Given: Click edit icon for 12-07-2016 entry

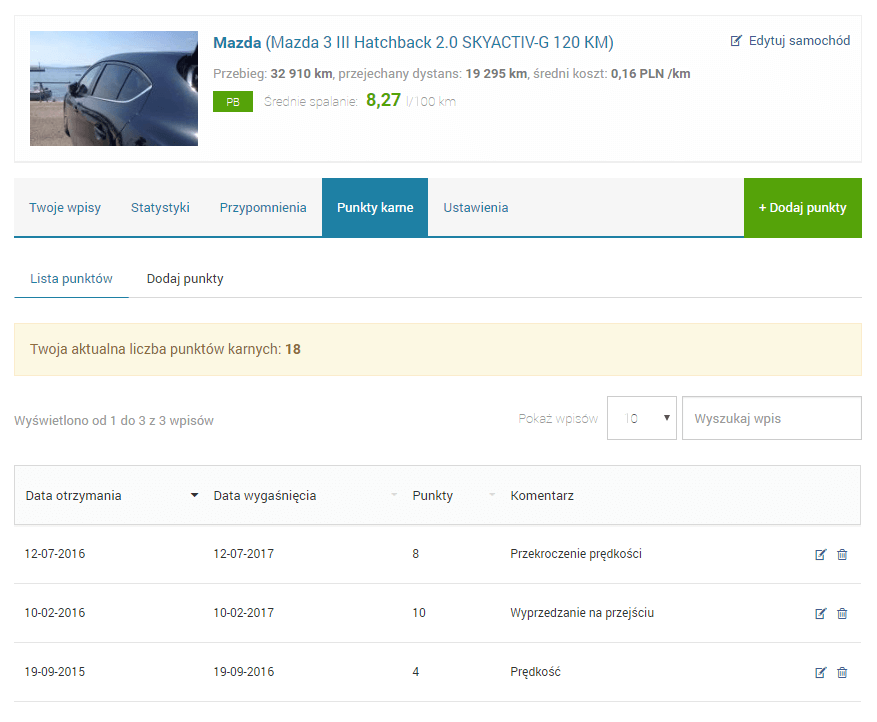Looking at the screenshot, I should point(821,554).
